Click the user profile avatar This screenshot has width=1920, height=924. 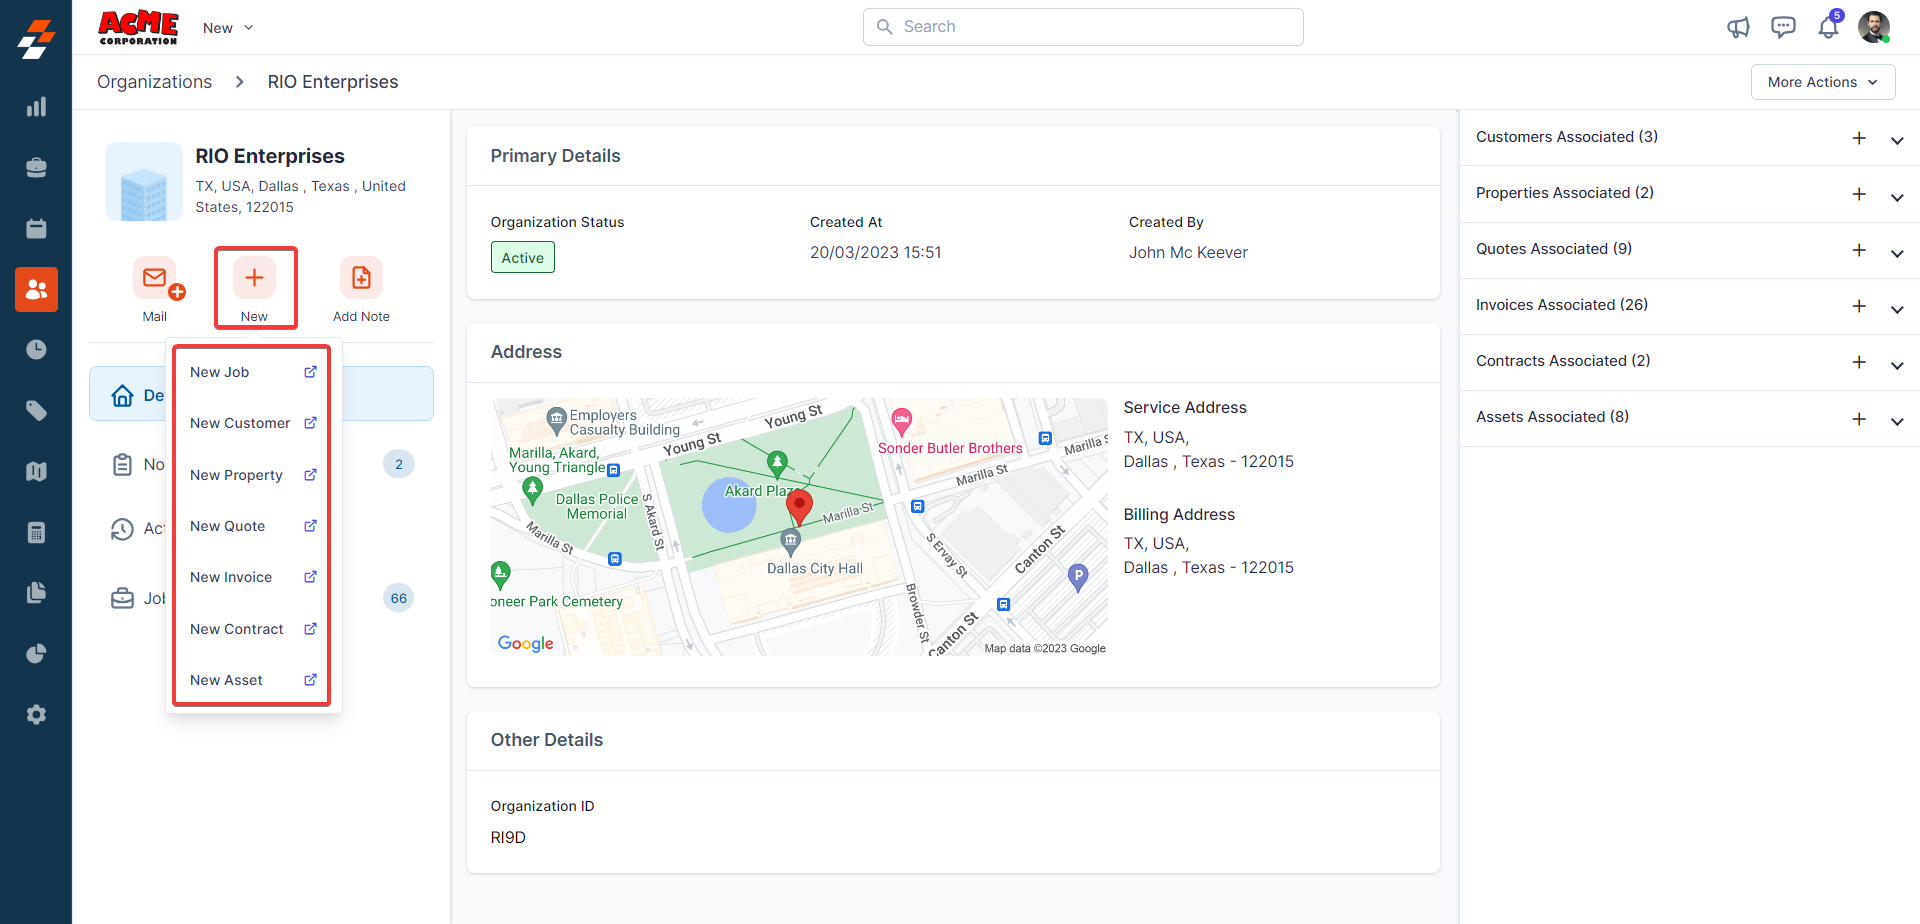coord(1873,27)
